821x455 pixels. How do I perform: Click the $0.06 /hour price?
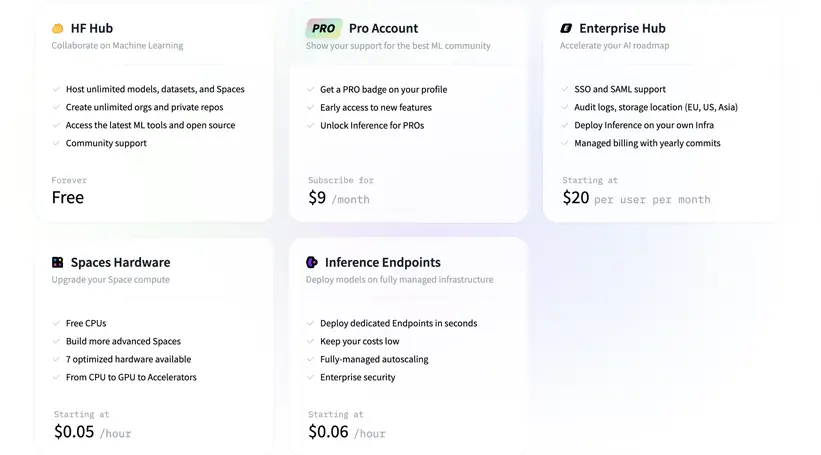[346, 432]
